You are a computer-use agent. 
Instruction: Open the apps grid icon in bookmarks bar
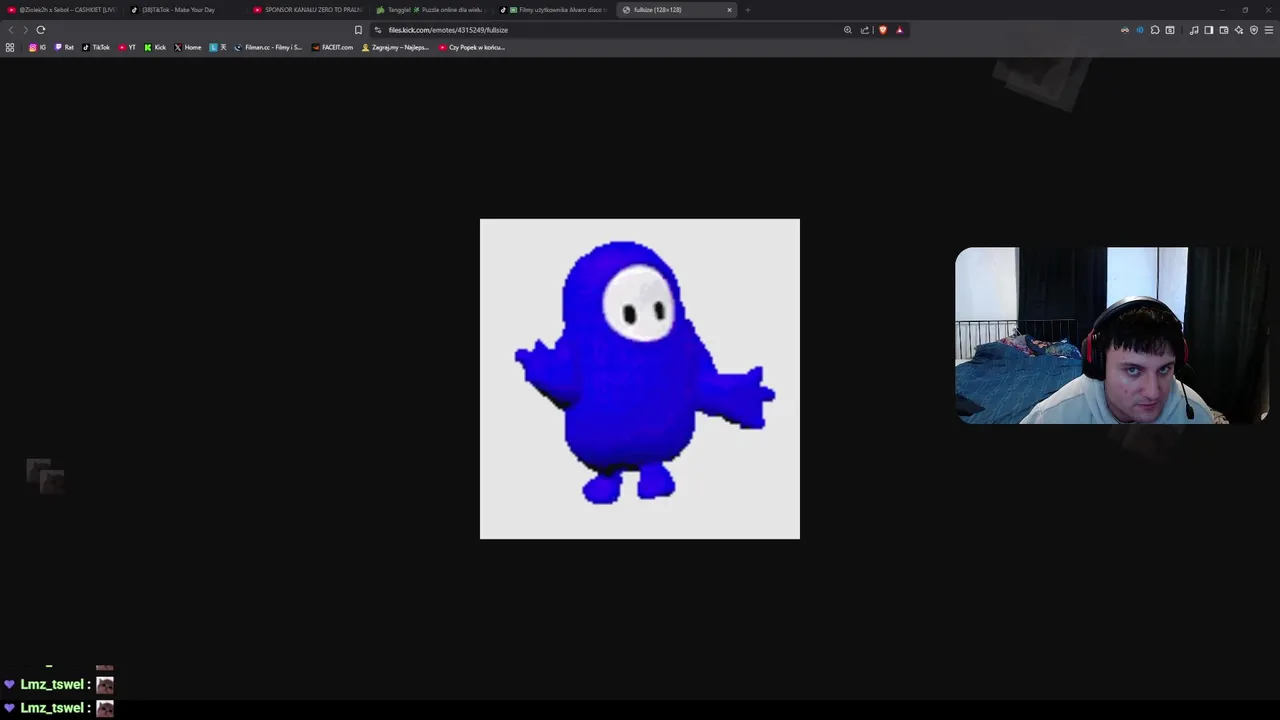click(x=10, y=47)
